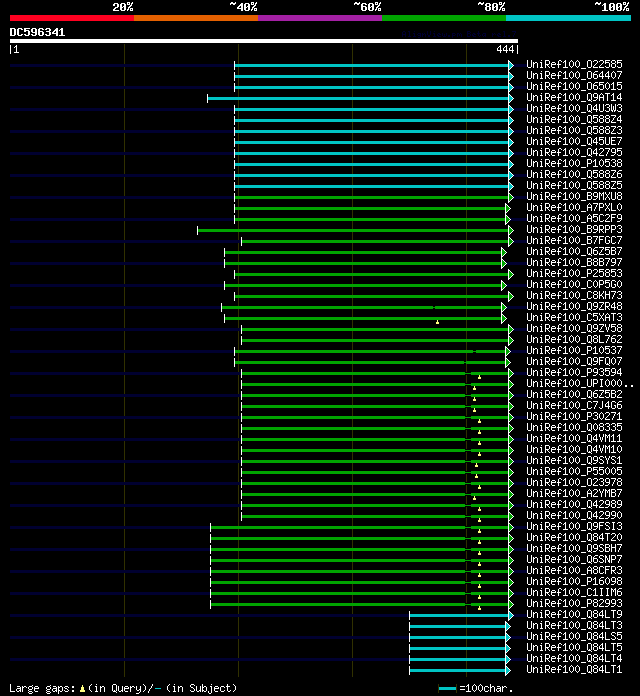The width and height of the screenshot is (640, 696).
Task: Click the arrowhead ending UniRef100_Q6Z5B7 bar
Action: 503,253
